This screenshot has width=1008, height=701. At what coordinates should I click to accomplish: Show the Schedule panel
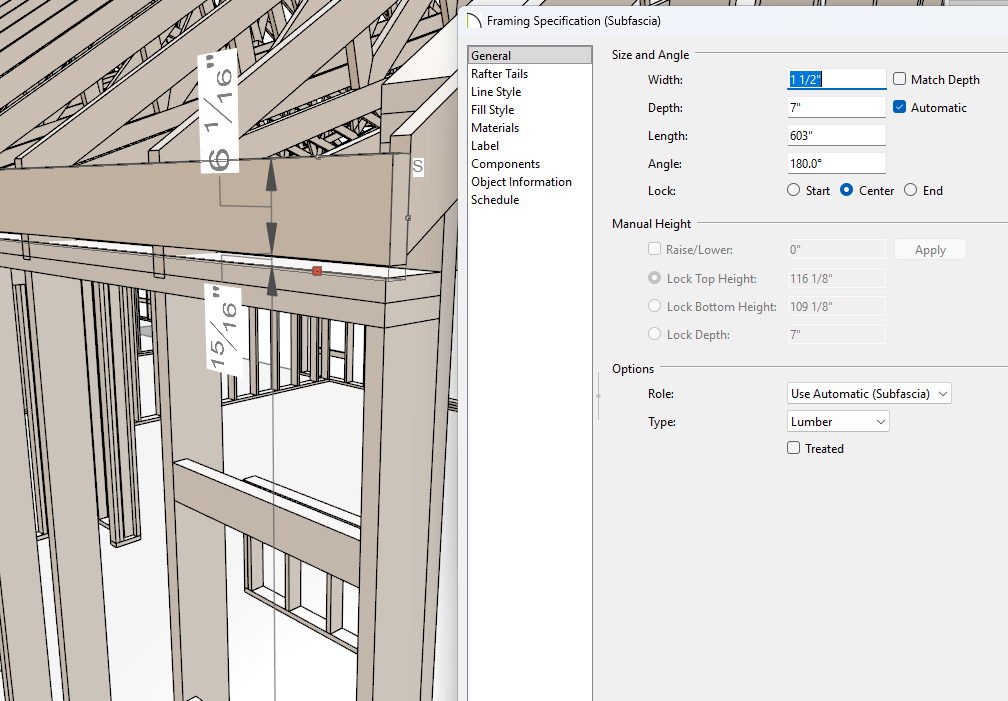click(495, 200)
